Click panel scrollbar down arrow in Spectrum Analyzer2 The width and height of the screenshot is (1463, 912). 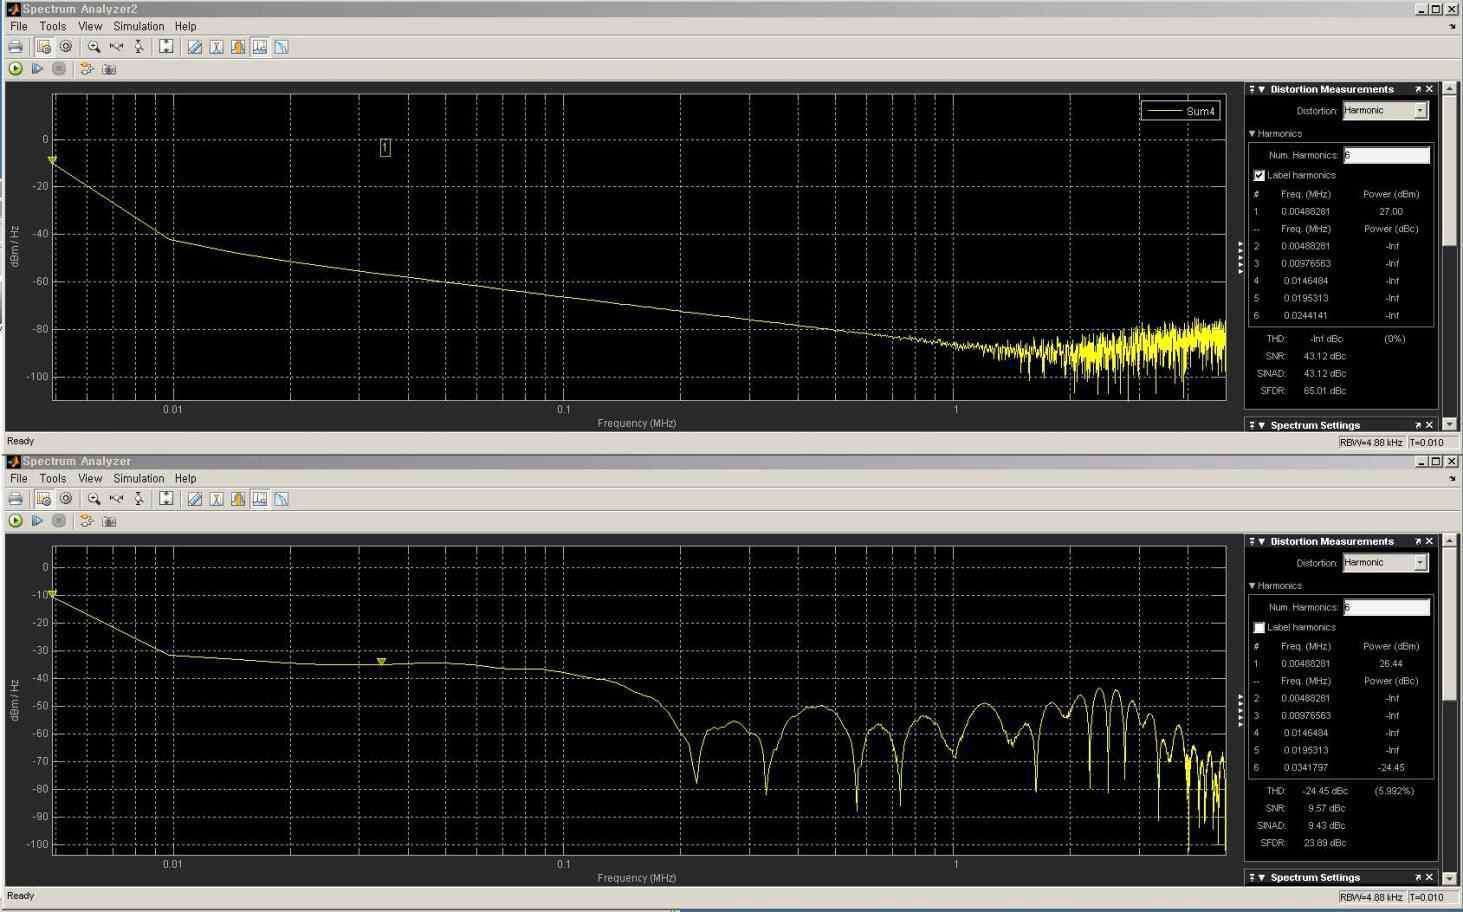[x=1450, y=425]
